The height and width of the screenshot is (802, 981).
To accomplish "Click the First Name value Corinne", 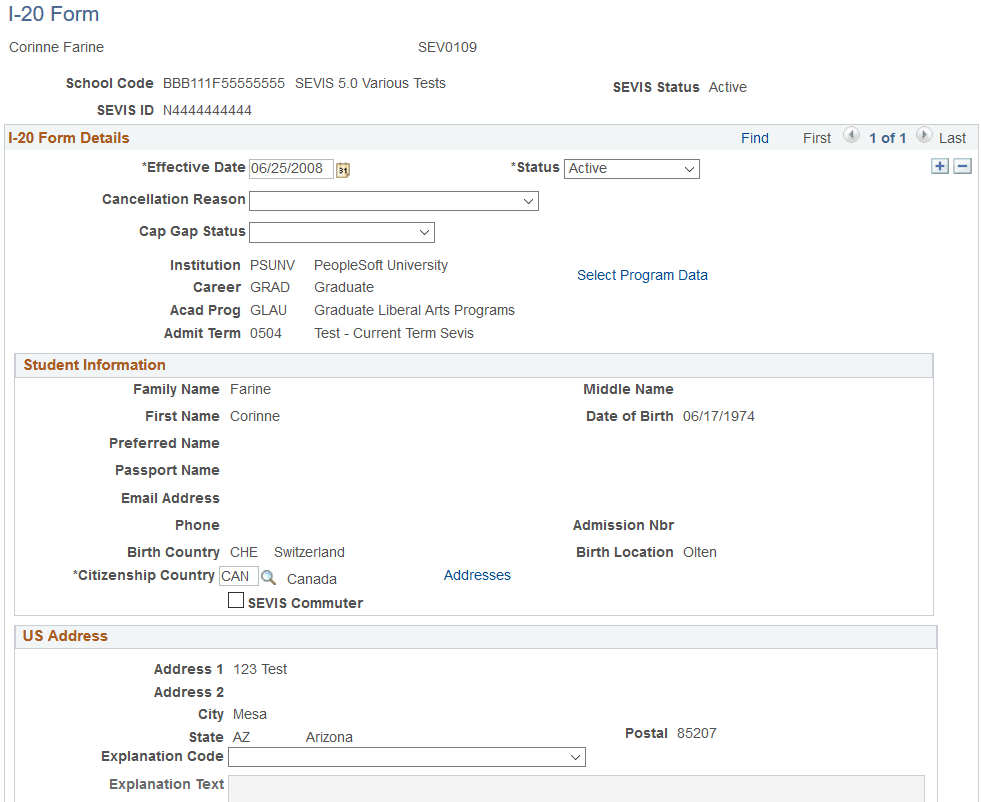I will point(255,417).
